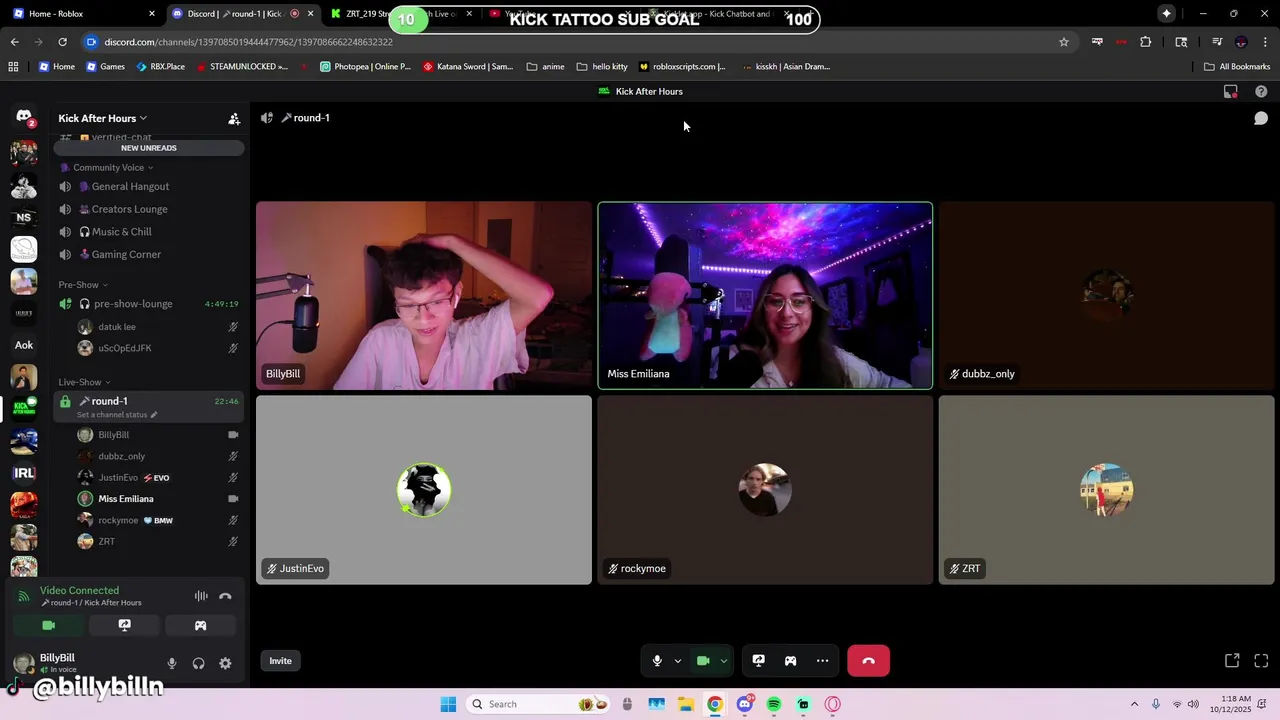
Task: Select BillyBill's video tile
Action: 424,295
